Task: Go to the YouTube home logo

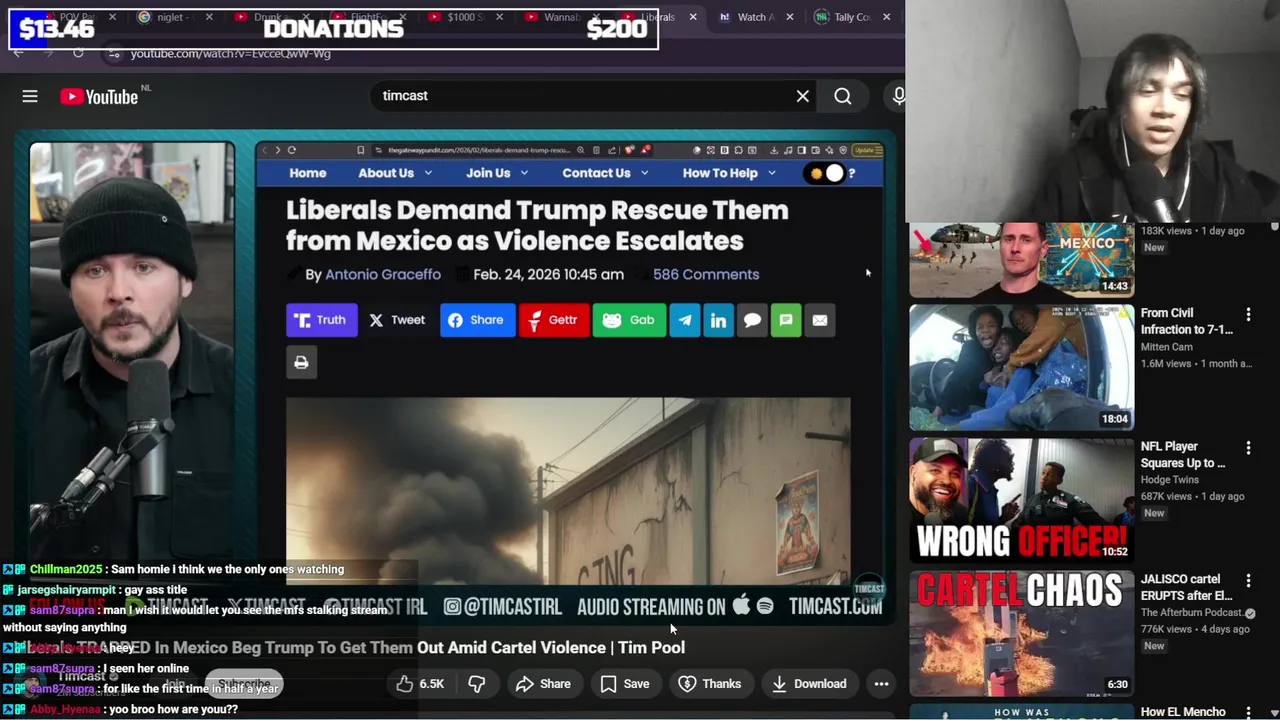Action: pyautogui.click(x=98, y=97)
